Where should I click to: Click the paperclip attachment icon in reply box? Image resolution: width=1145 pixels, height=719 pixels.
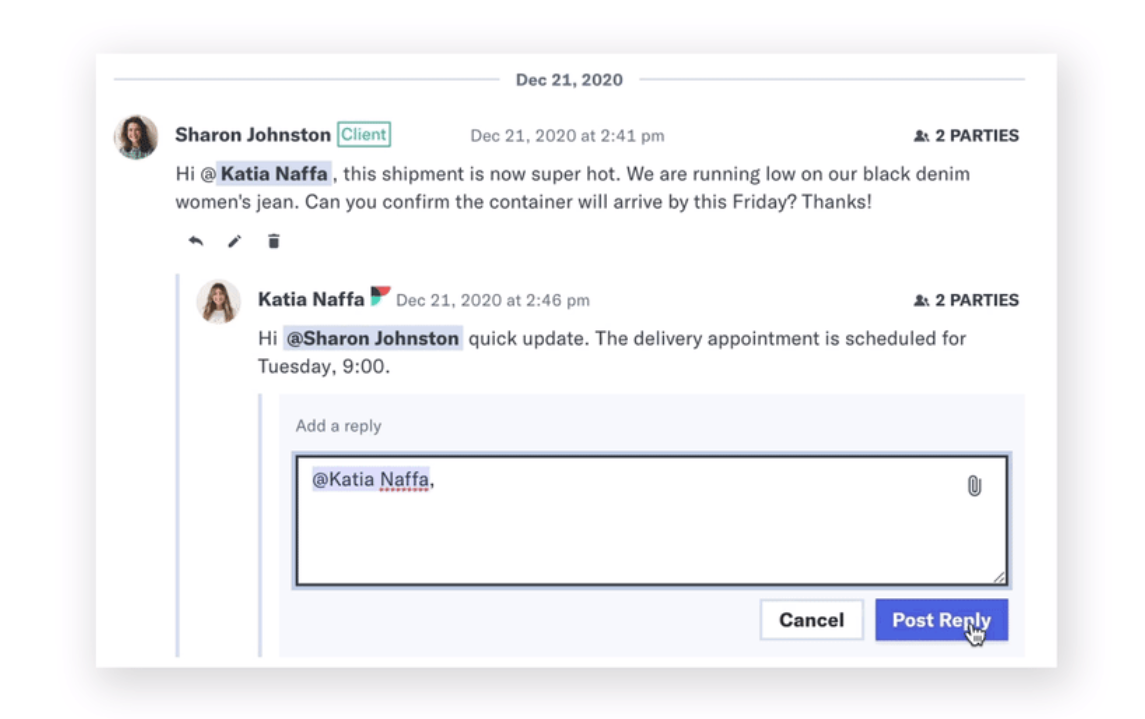974,486
